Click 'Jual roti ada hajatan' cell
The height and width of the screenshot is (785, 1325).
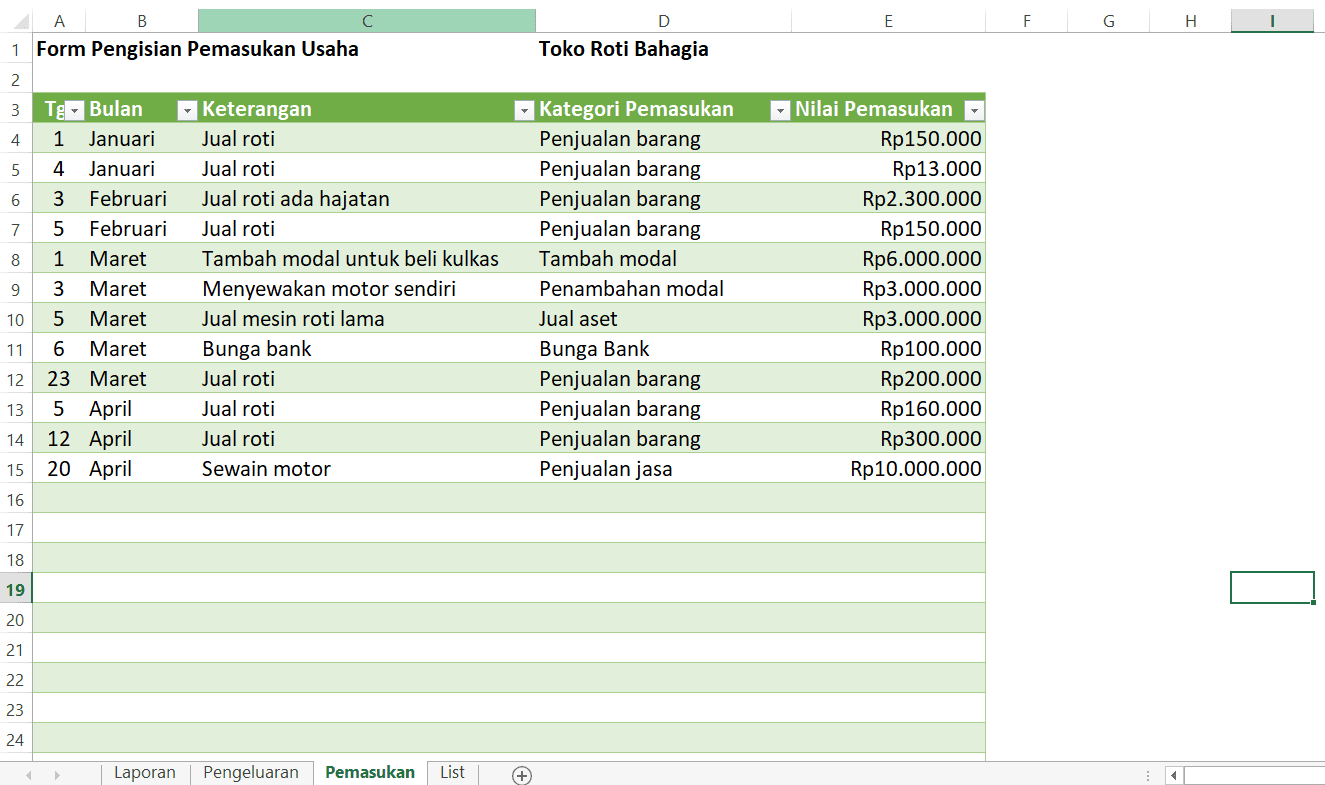(367, 199)
